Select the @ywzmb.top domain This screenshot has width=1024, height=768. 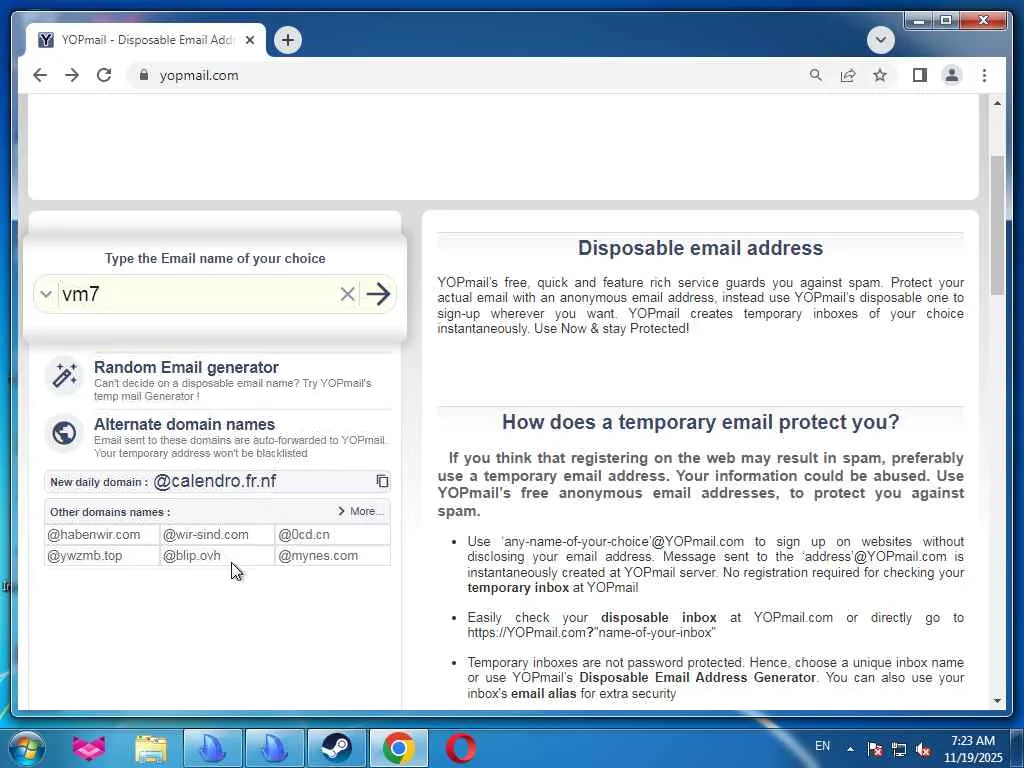pos(85,556)
